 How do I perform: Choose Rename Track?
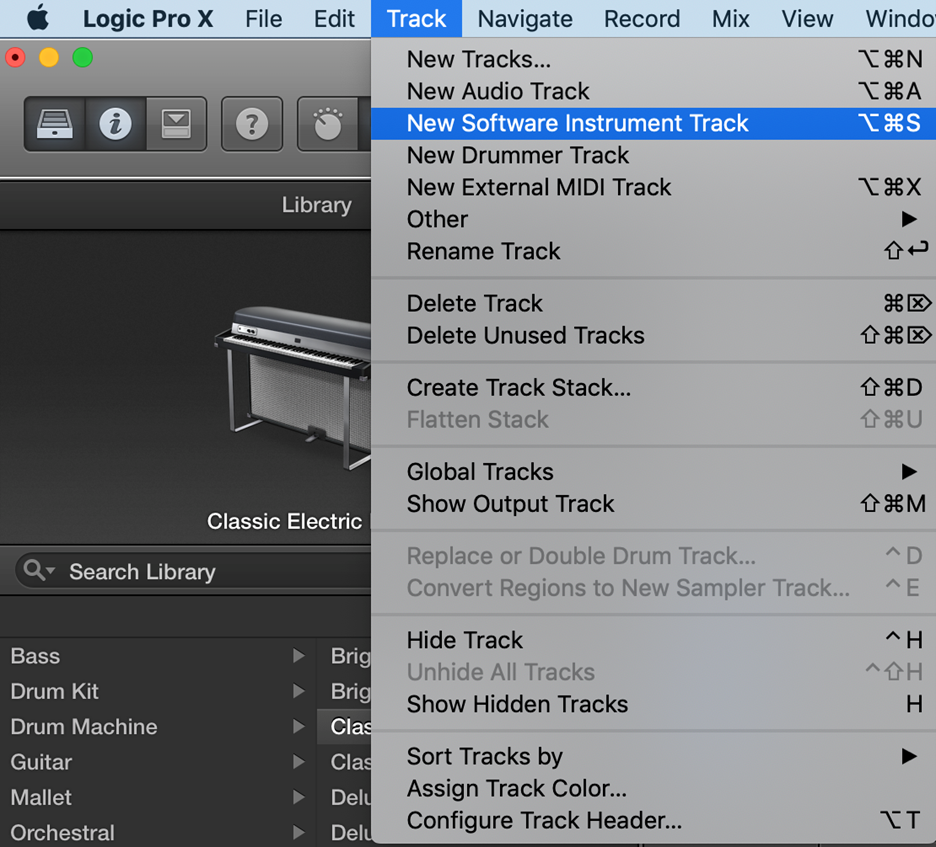[x=654, y=251]
